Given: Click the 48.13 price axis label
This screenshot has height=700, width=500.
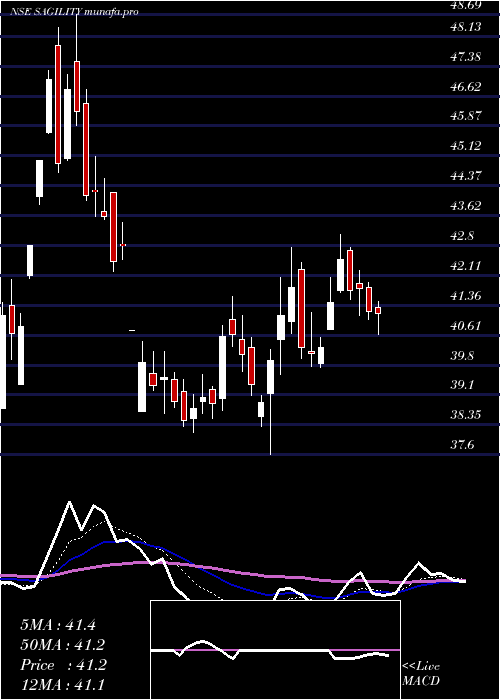Looking at the screenshot, I should [x=466, y=27].
